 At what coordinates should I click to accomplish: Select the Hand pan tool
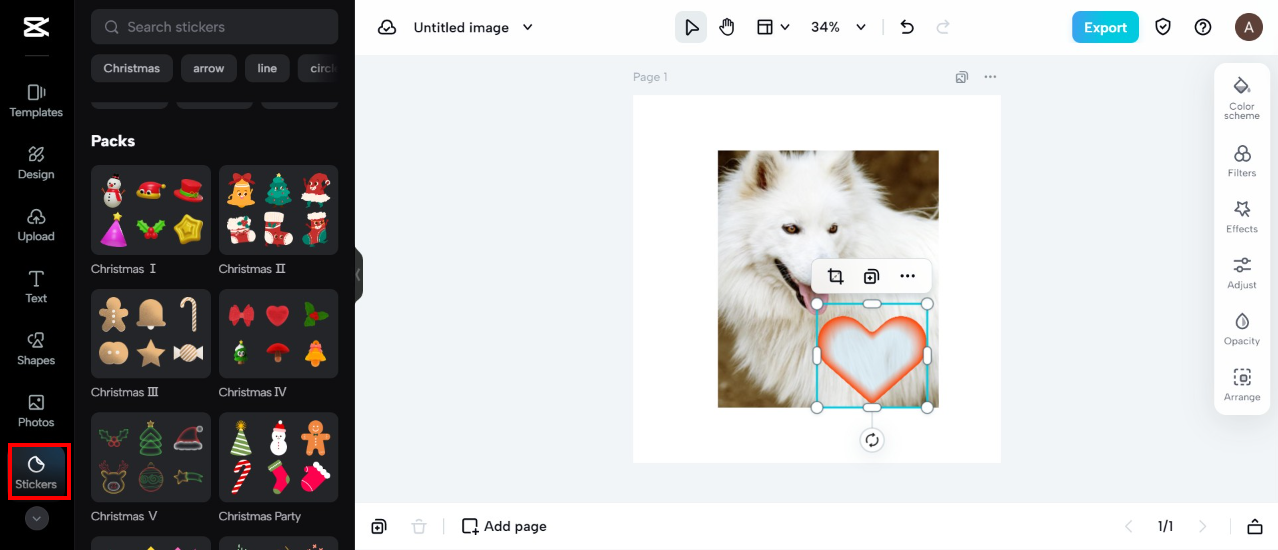pyautogui.click(x=727, y=28)
